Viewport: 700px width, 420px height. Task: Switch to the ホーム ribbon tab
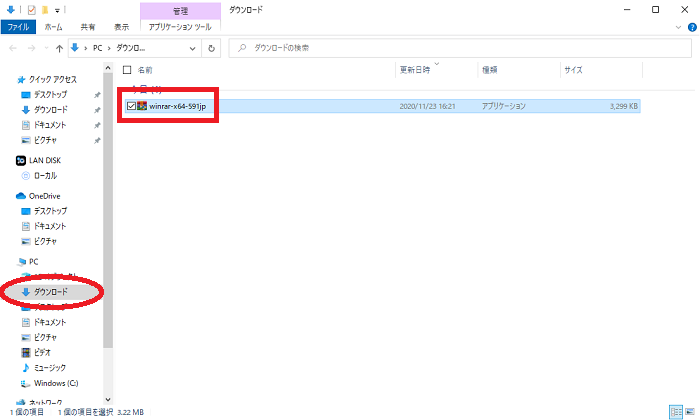(54, 27)
